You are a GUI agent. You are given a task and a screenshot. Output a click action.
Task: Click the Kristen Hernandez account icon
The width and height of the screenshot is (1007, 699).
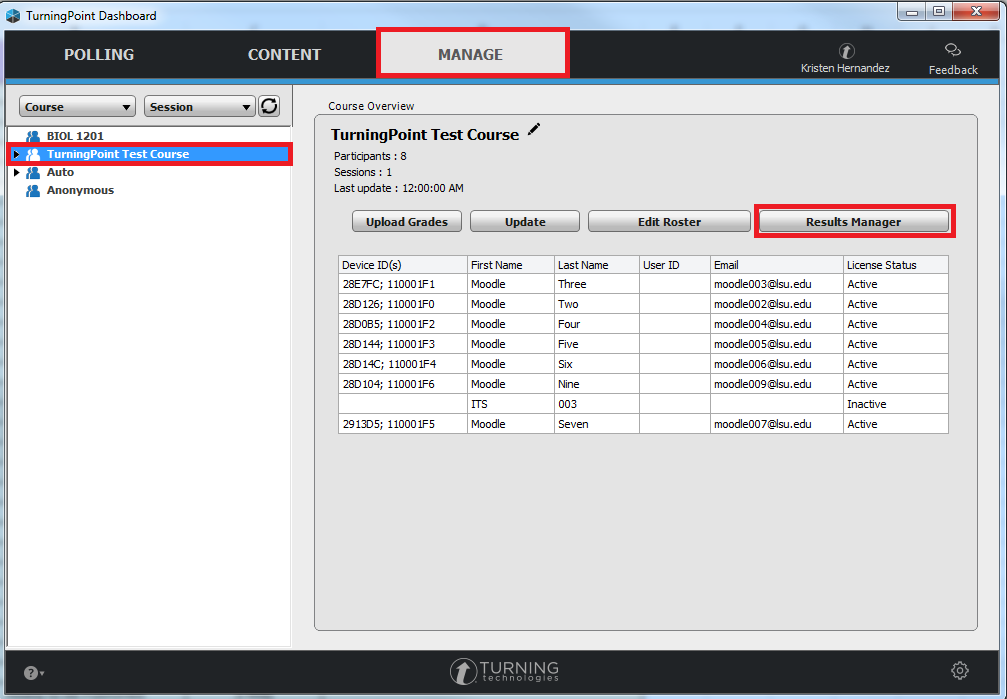[x=846, y=51]
